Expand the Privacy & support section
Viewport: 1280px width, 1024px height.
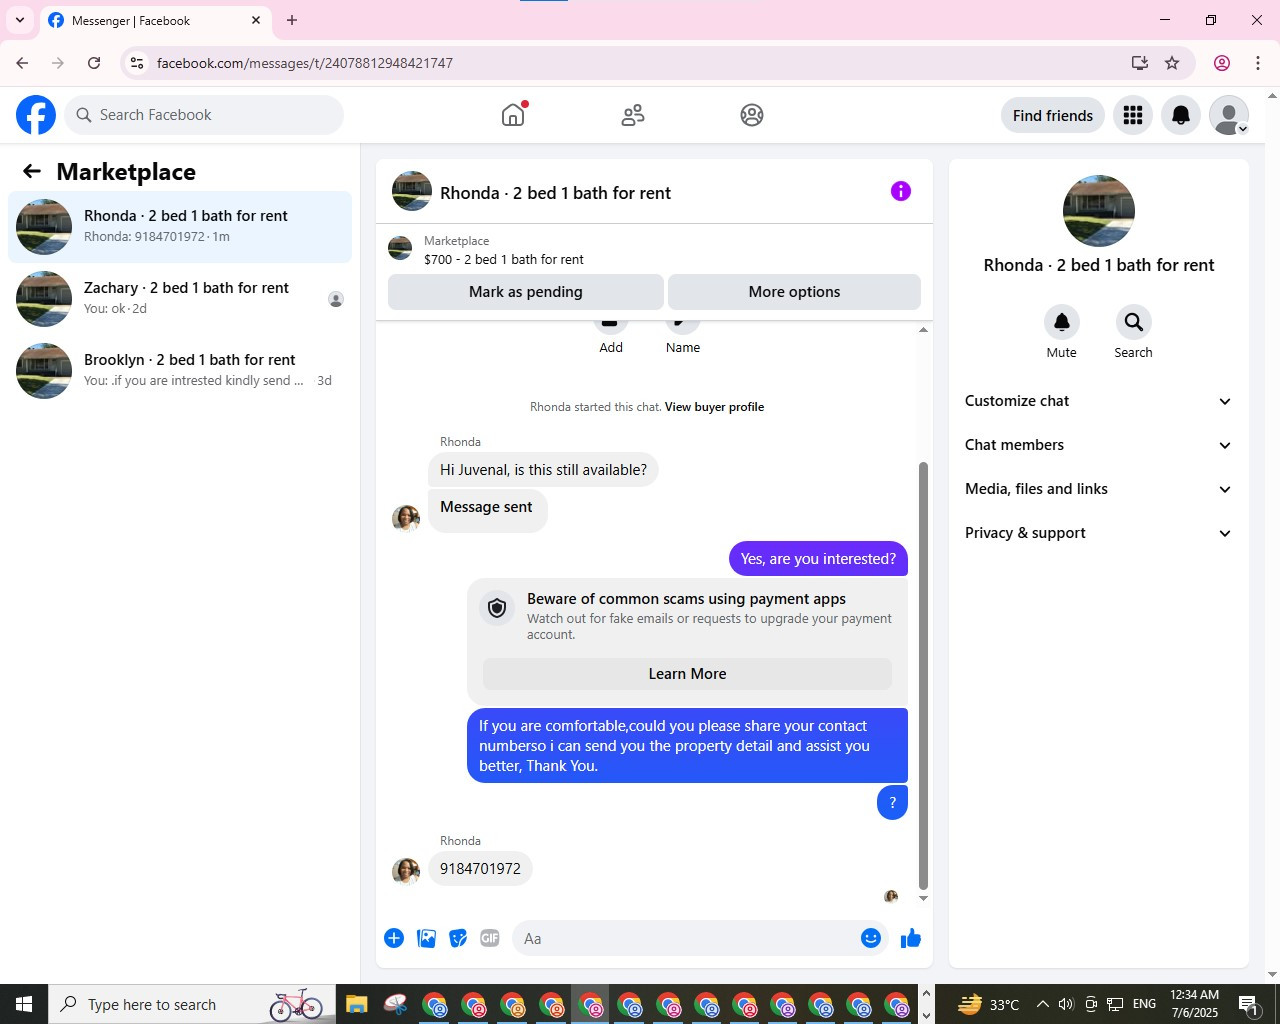click(1098, 533)
